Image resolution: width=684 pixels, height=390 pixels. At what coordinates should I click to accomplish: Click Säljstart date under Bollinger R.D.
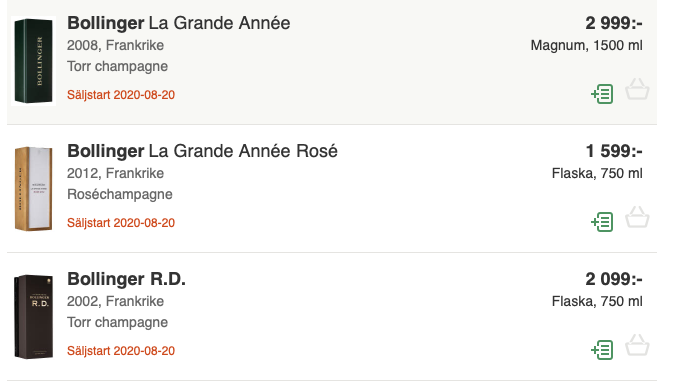[121, 351]
